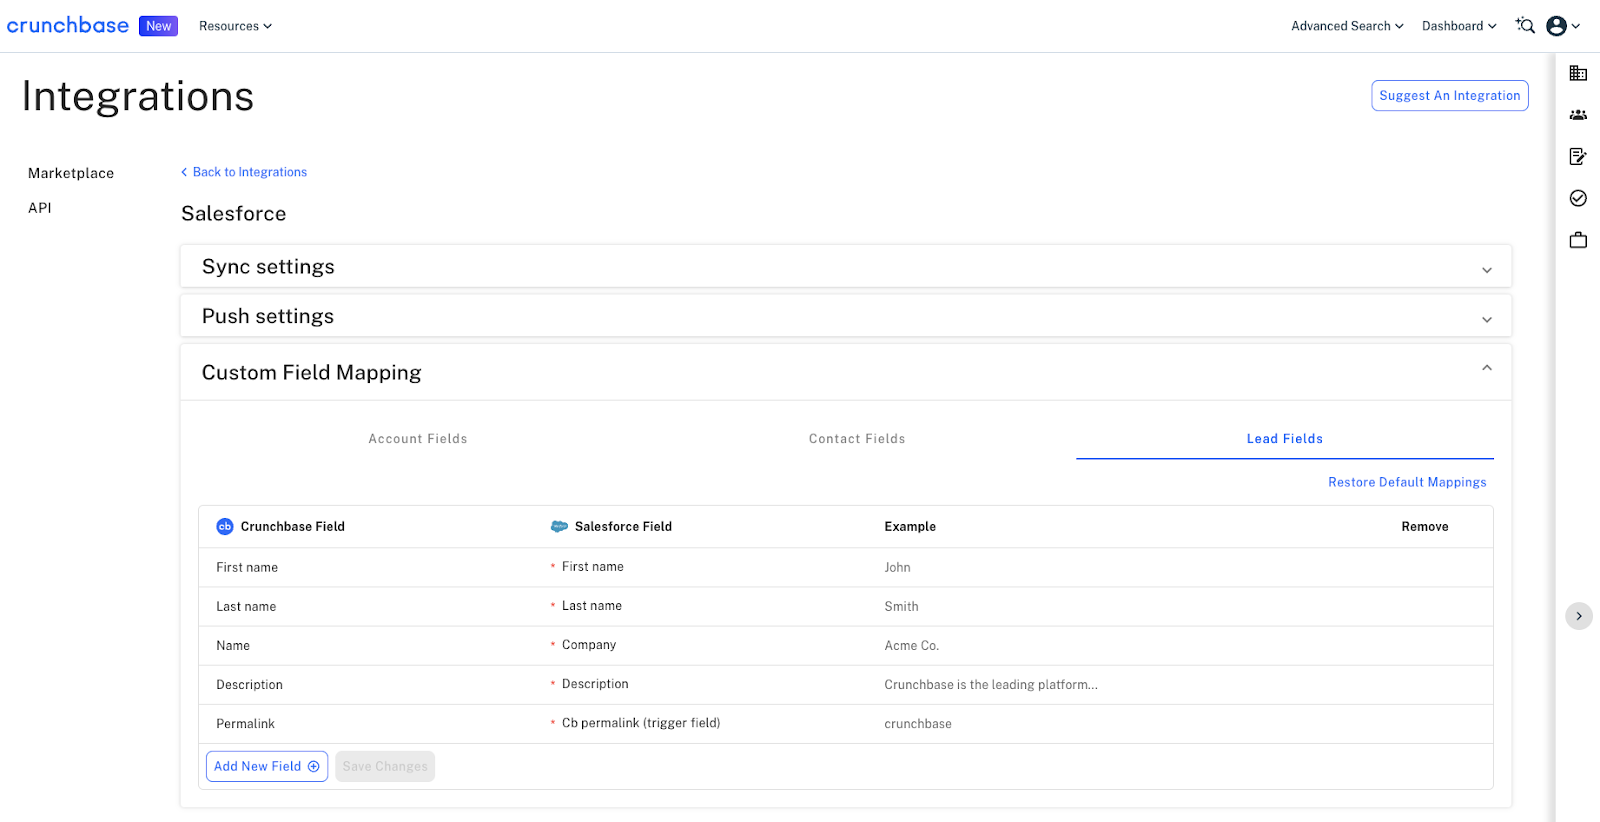This screenshot has width=1600, height=822.
Task: Open the sparkle search icon
Action: point(1525,25)
